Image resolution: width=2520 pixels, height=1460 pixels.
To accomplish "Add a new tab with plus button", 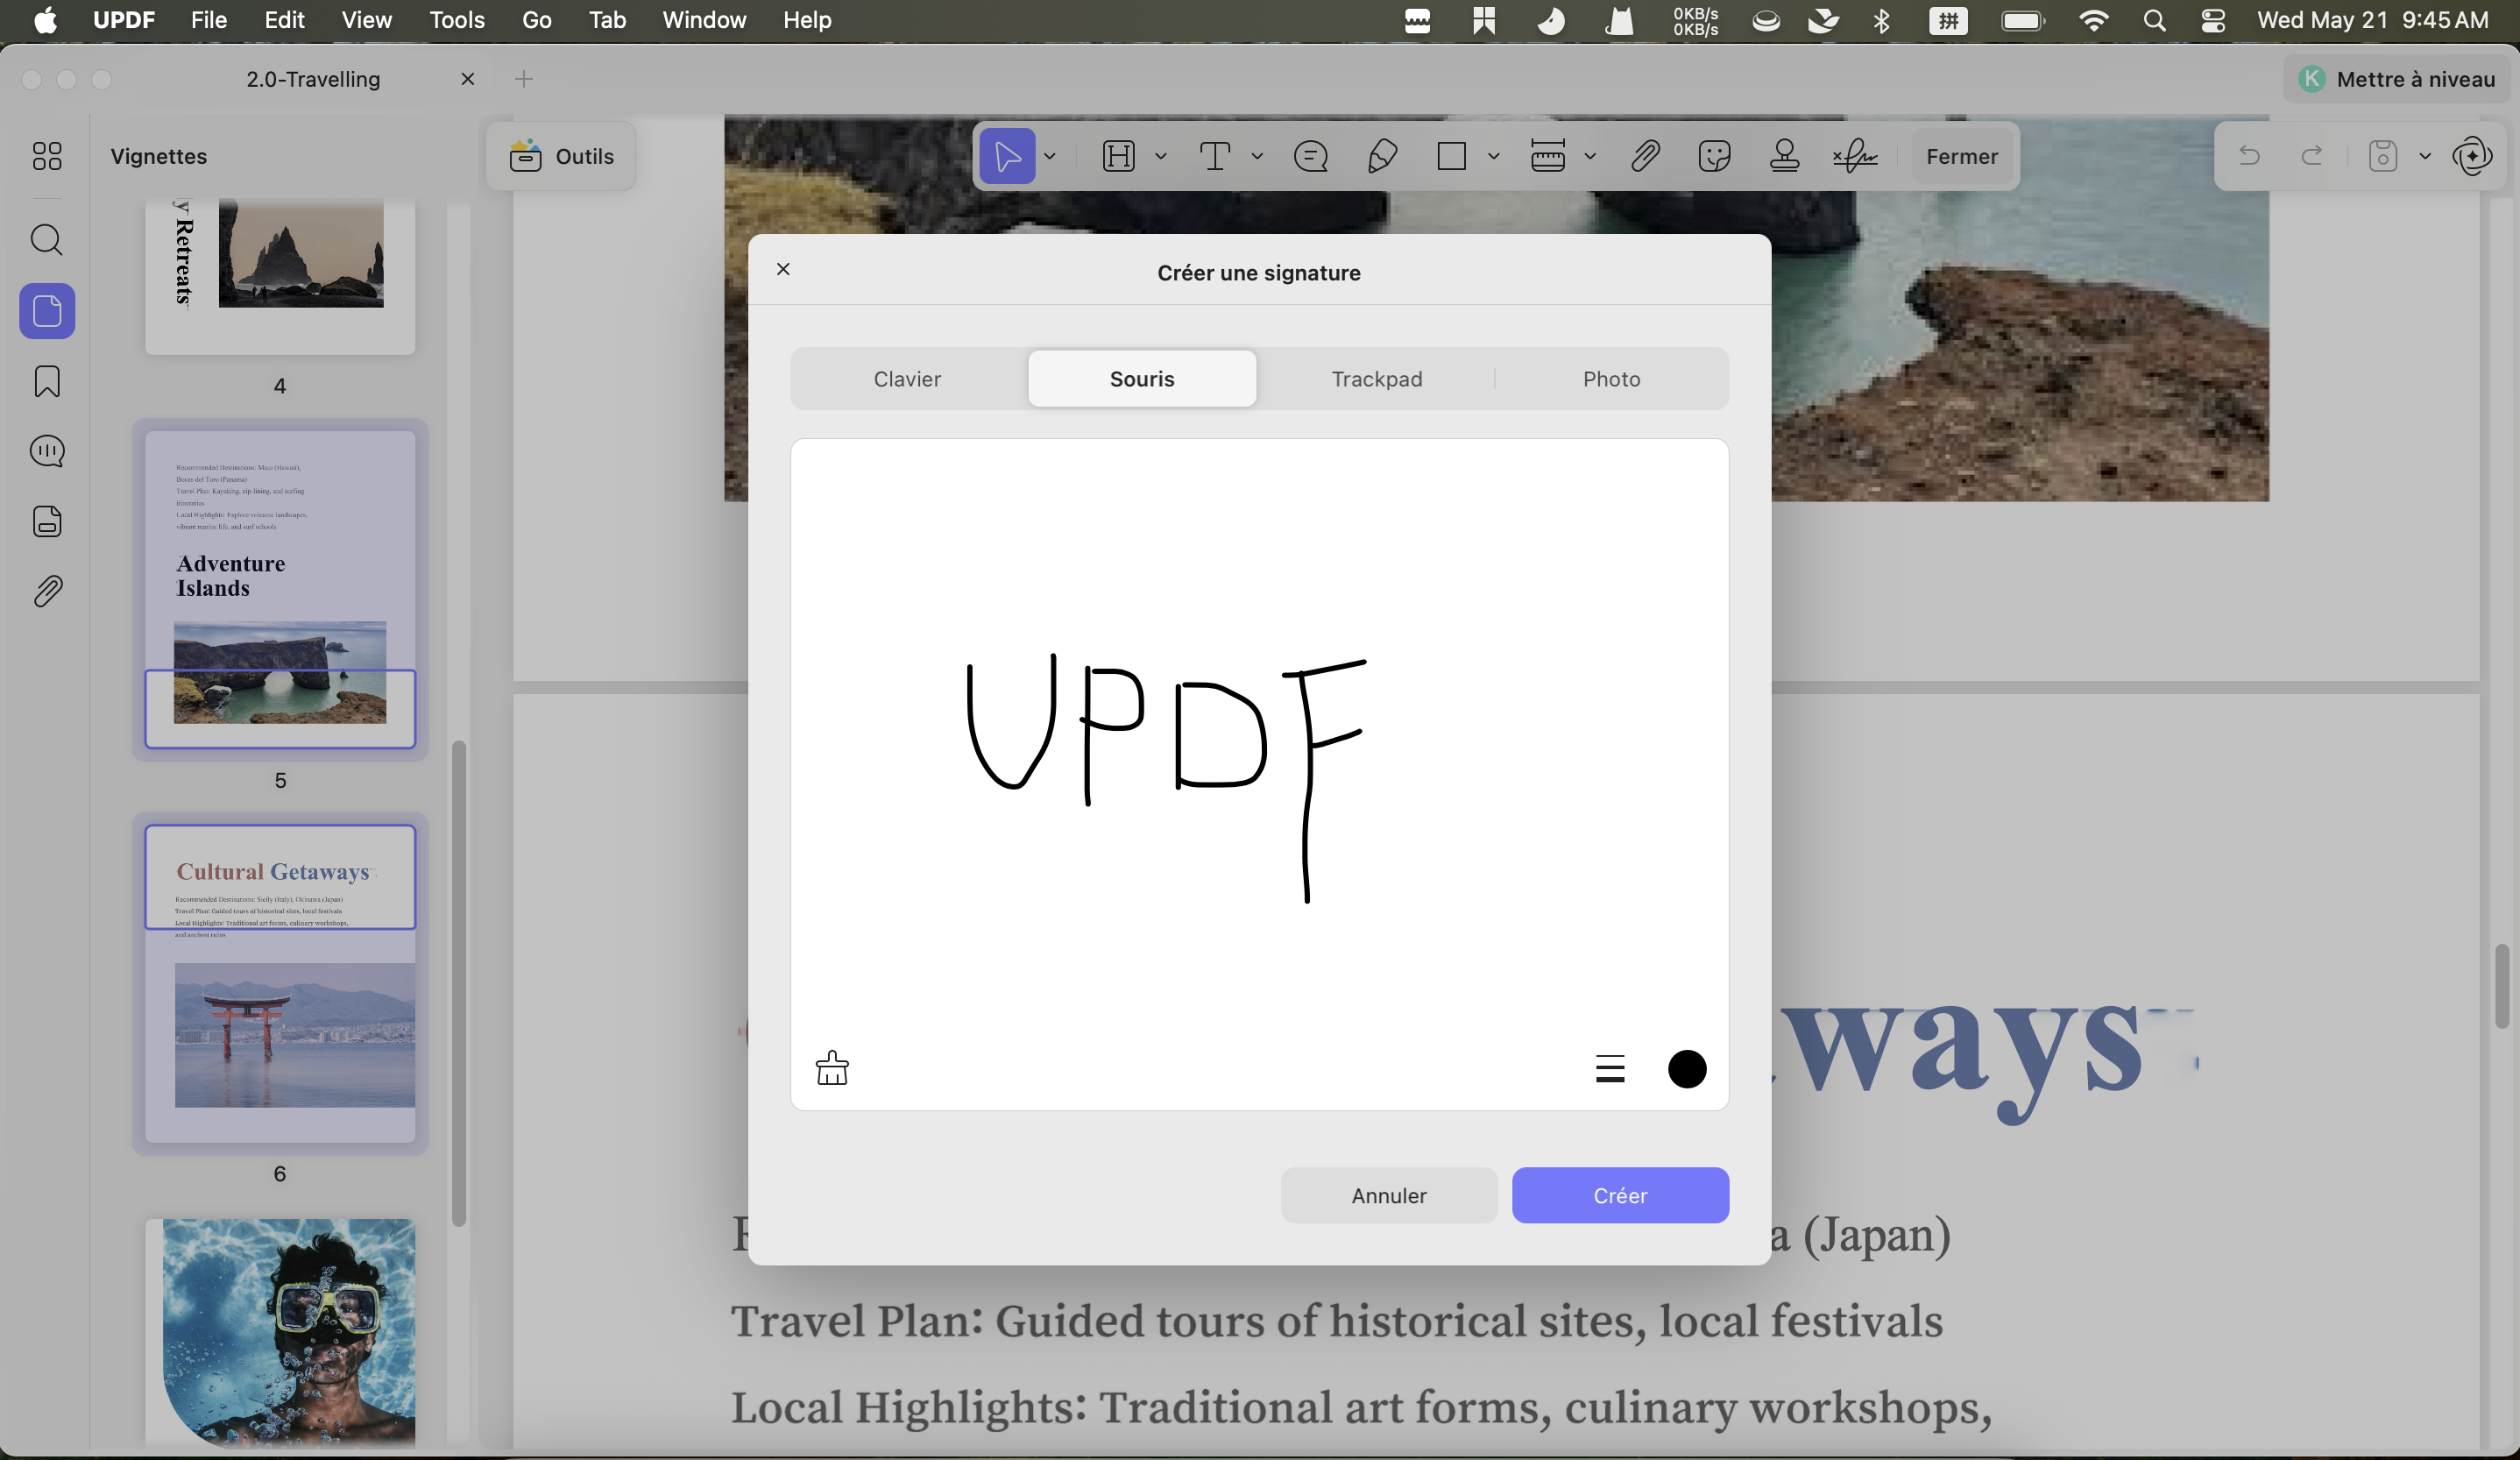I will pos(524,79).
